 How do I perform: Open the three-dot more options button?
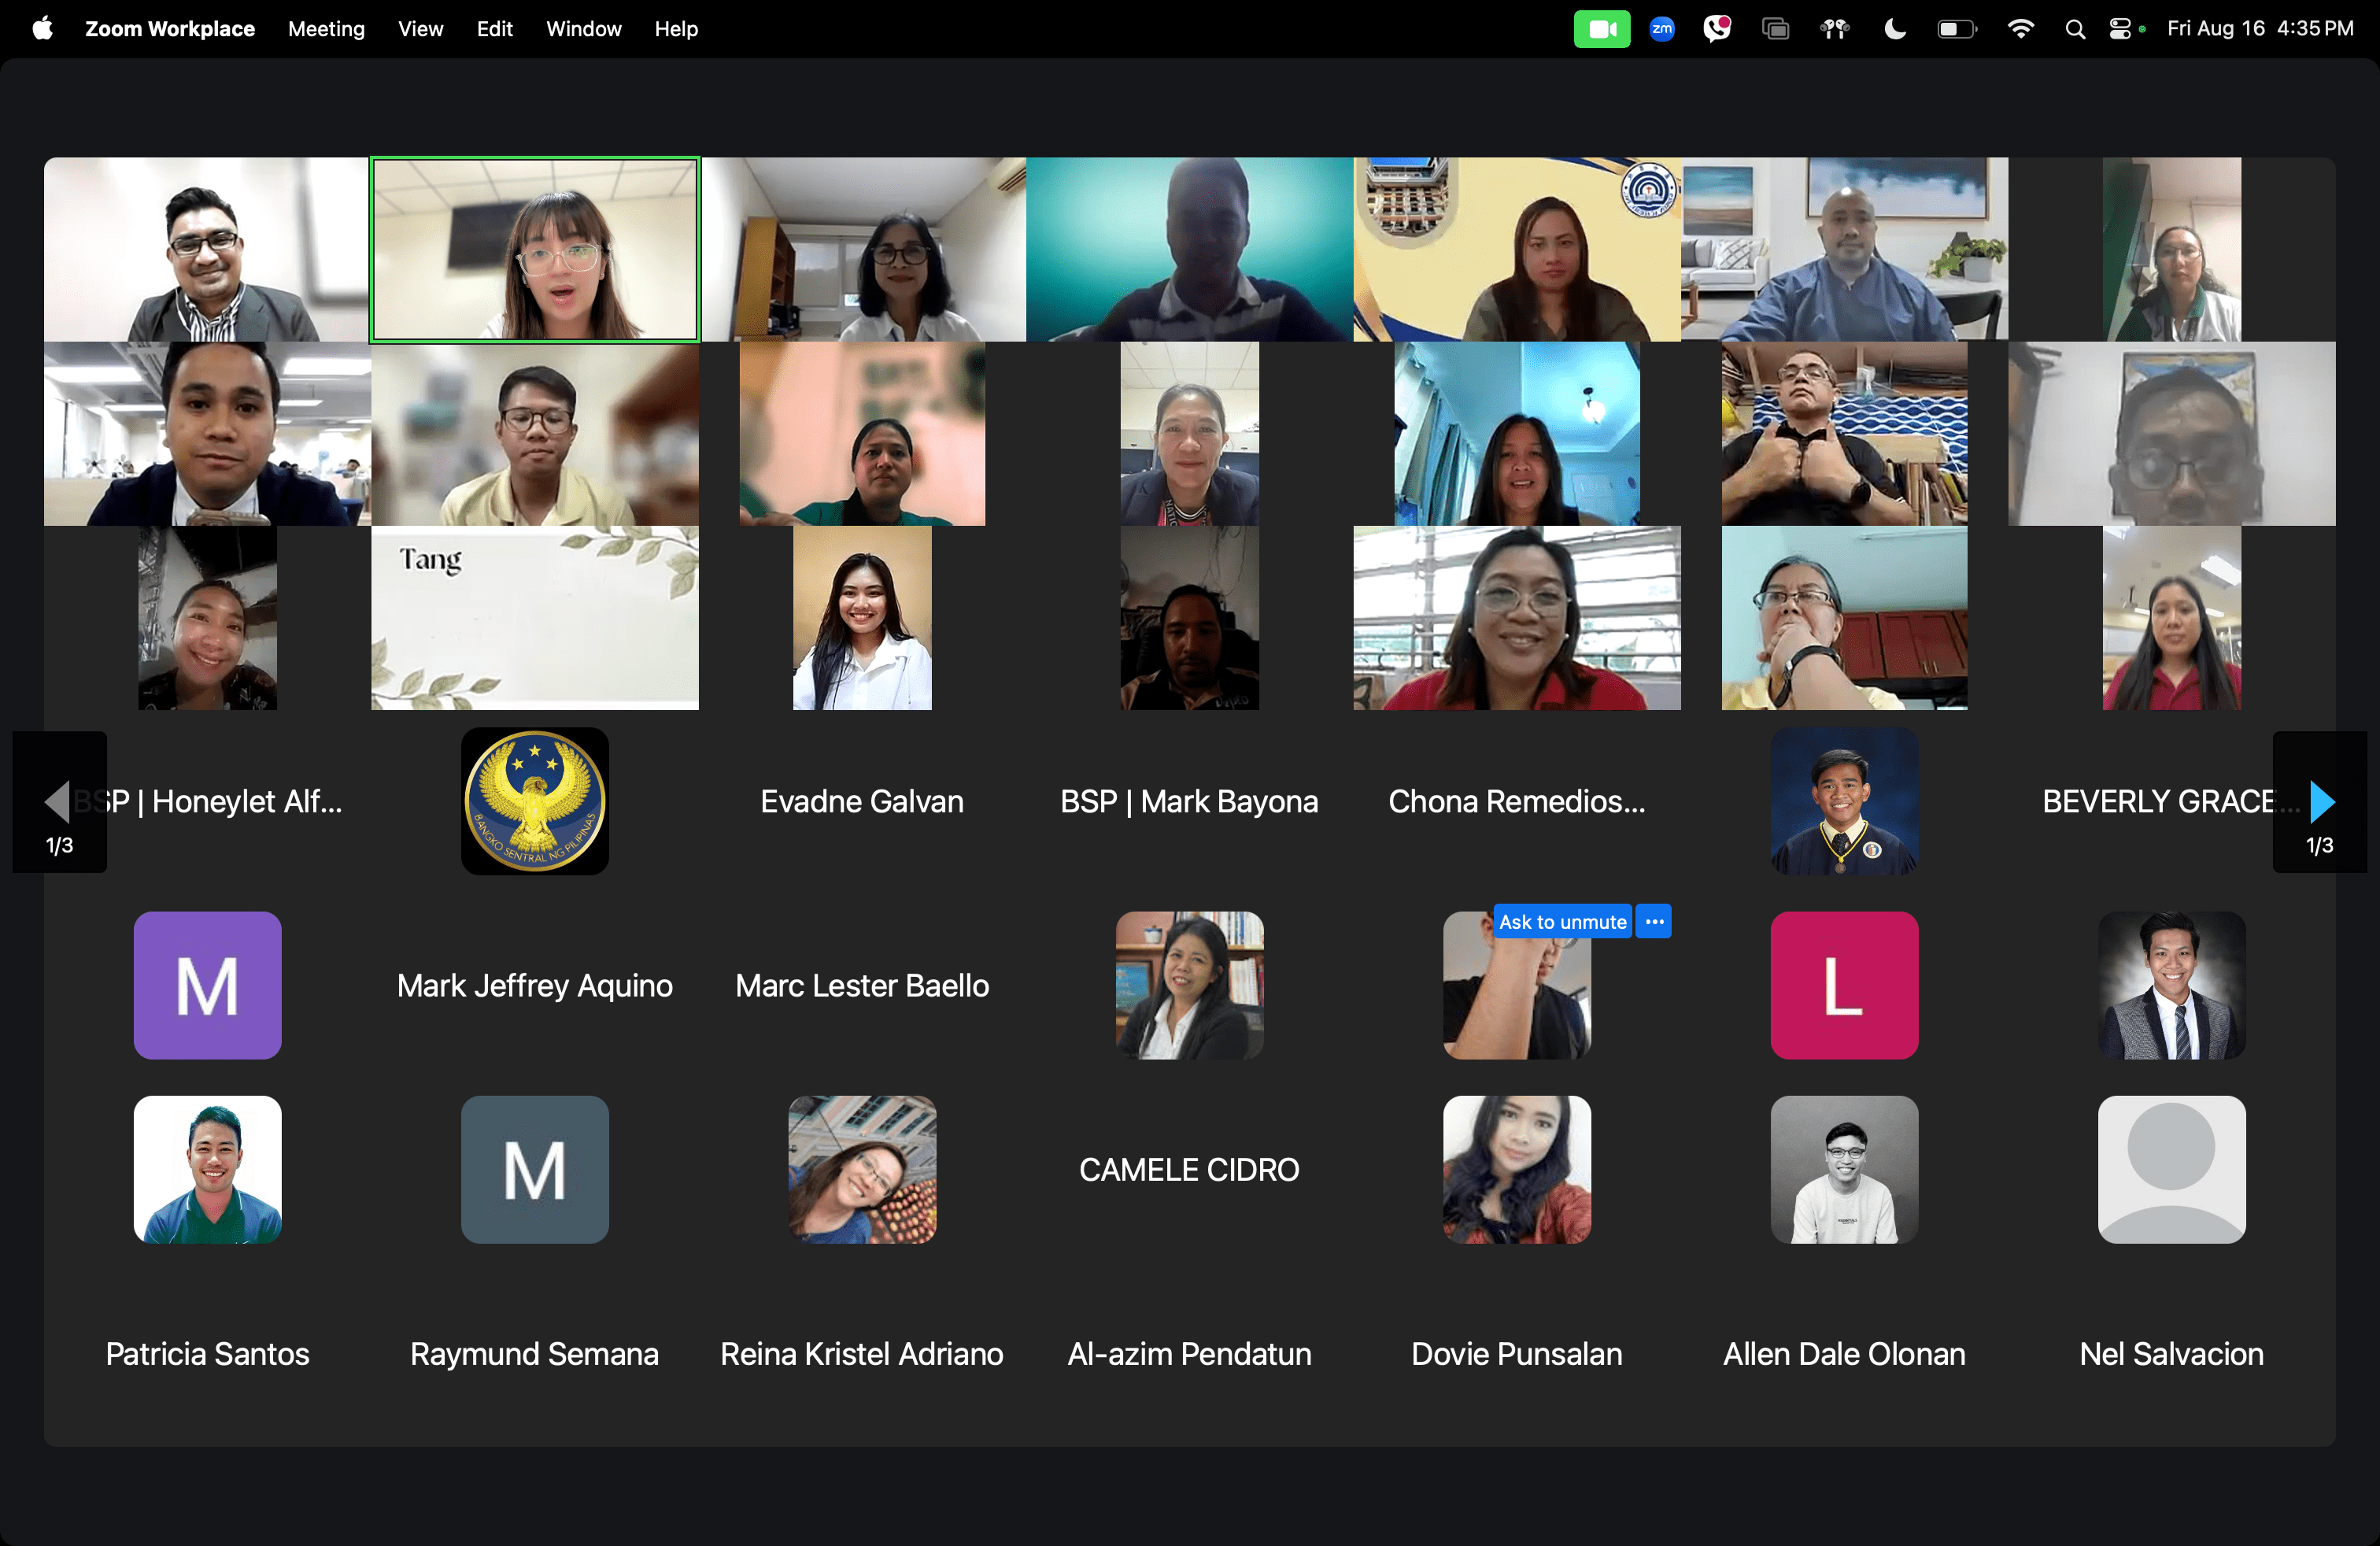point(1654,921)
